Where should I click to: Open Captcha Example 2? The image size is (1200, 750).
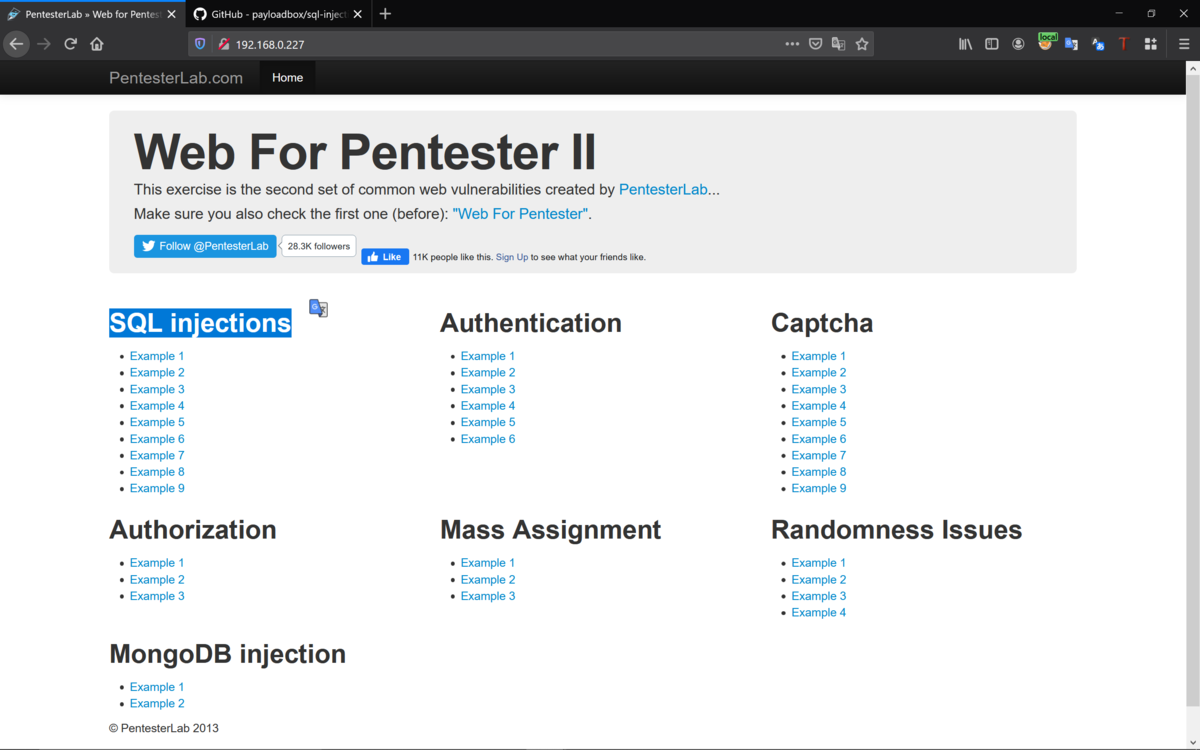[819, 373]
